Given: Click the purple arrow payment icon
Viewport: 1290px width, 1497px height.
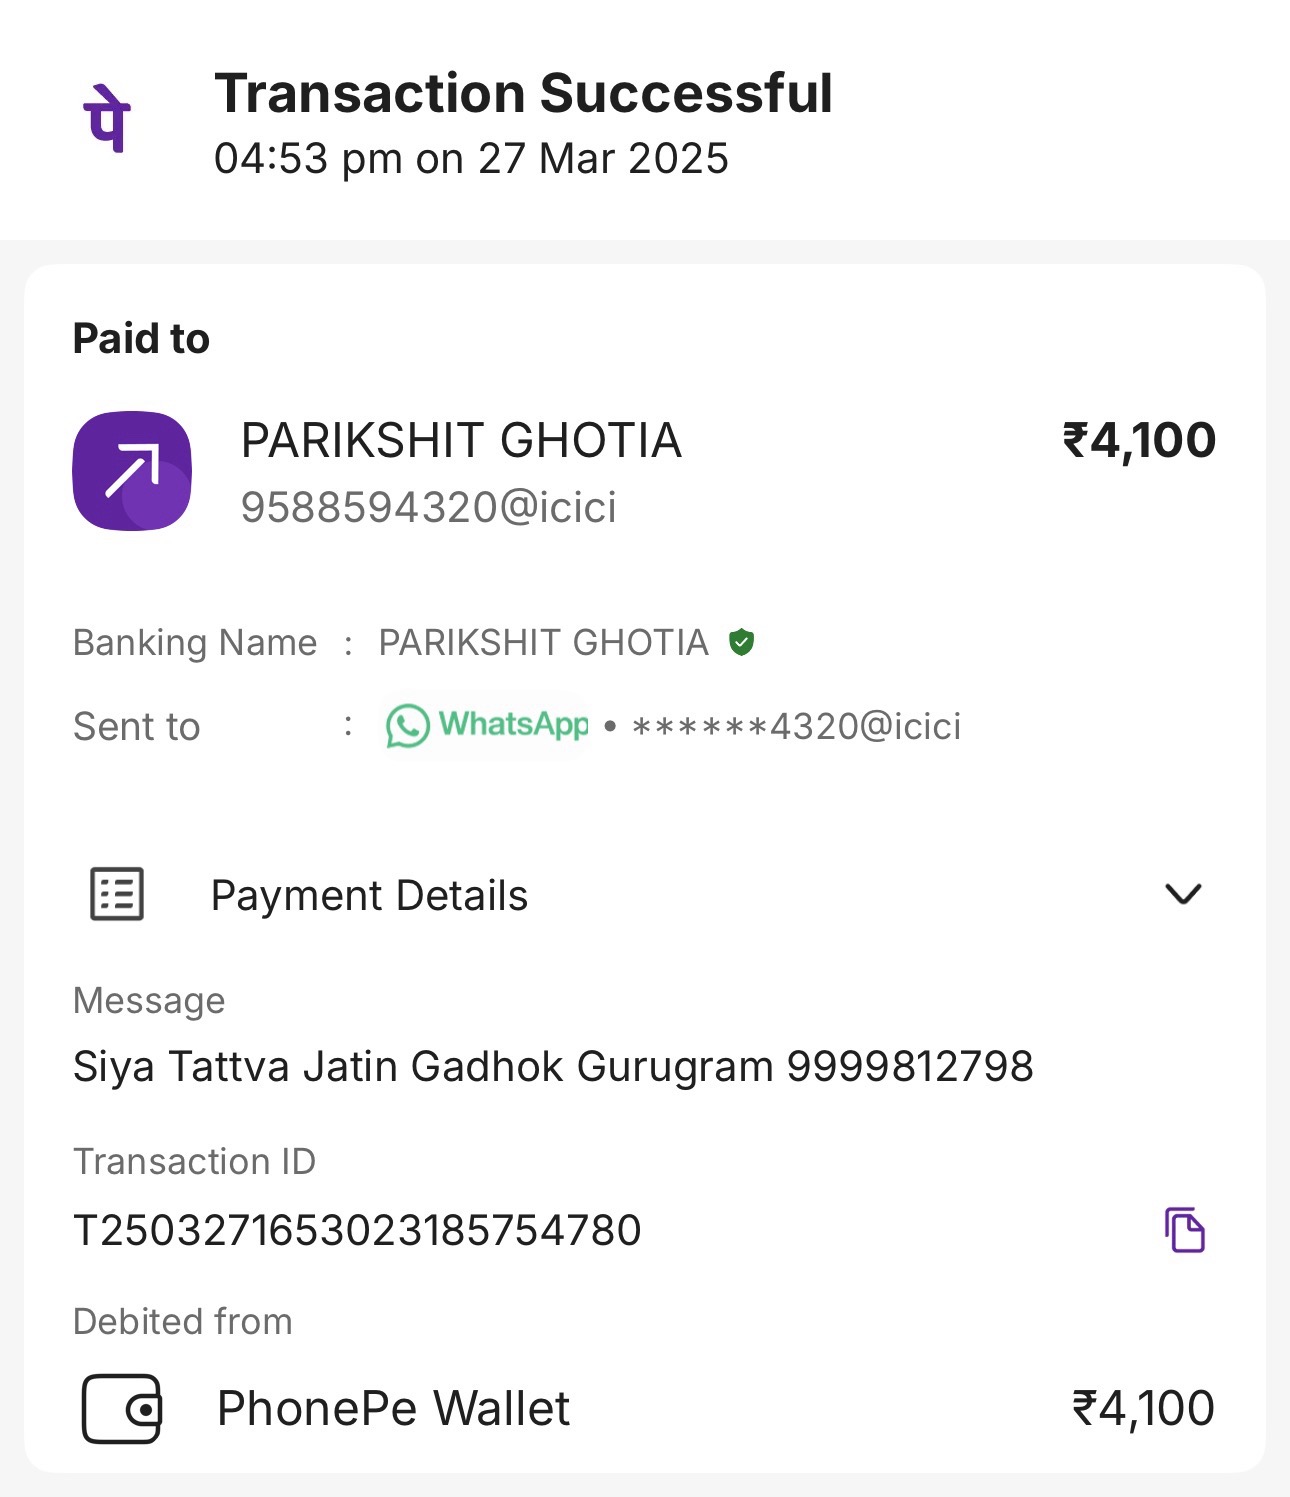Looking at the screenshot, I should pos(132,471).
